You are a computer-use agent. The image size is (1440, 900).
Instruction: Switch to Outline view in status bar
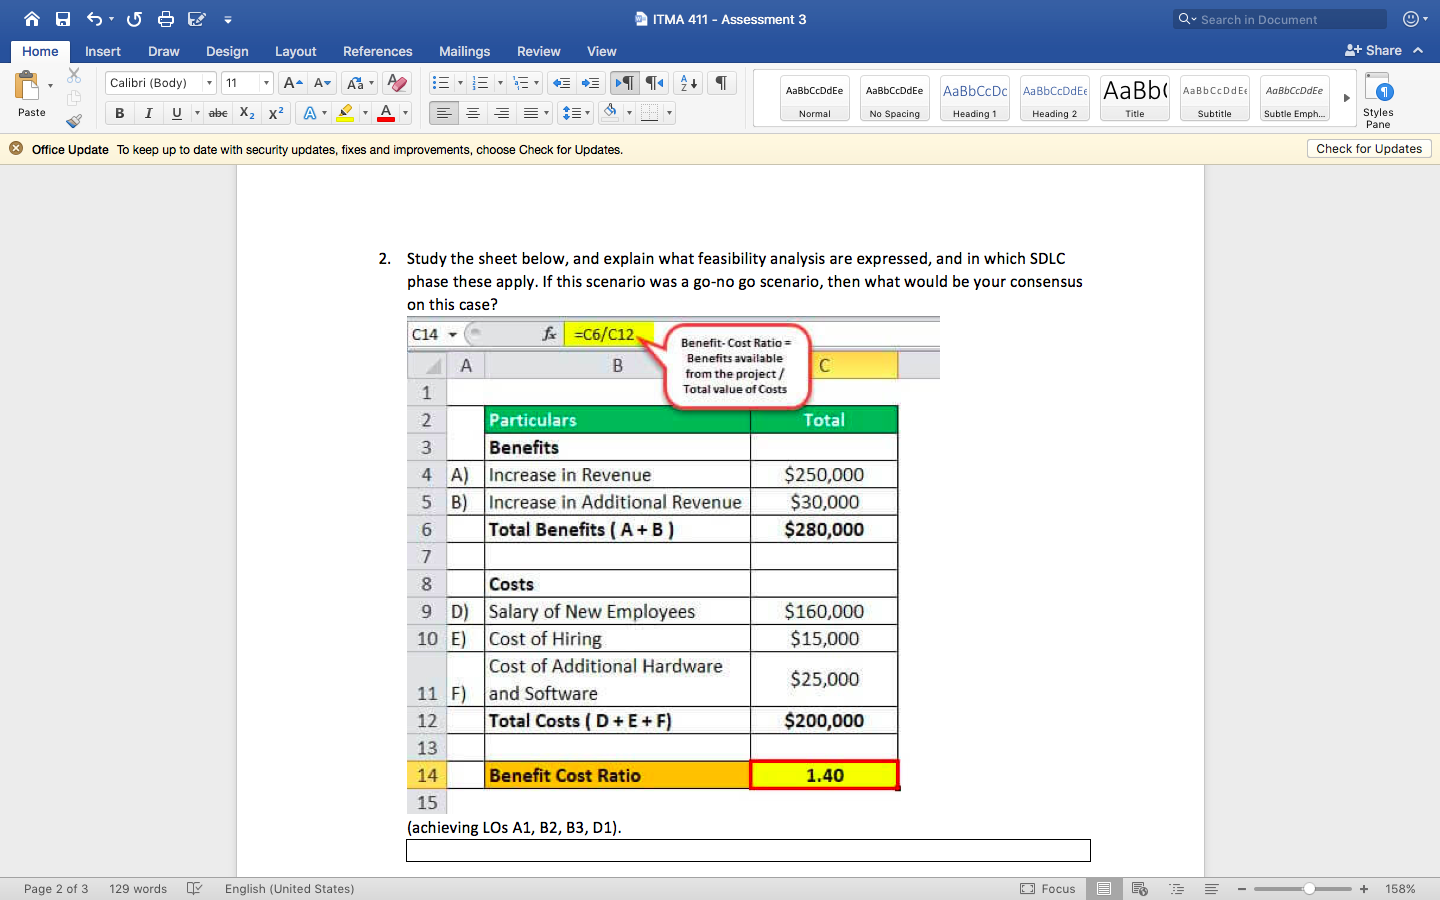1176,888
